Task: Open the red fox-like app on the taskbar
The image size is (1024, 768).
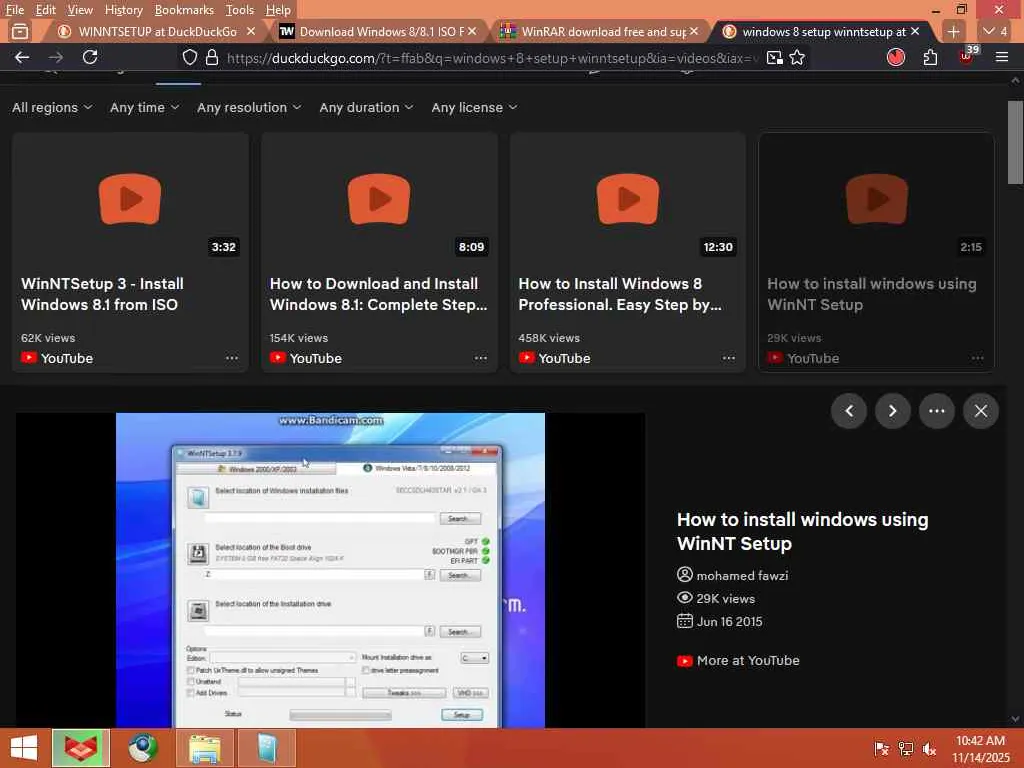Action: [x=80, y=748]
